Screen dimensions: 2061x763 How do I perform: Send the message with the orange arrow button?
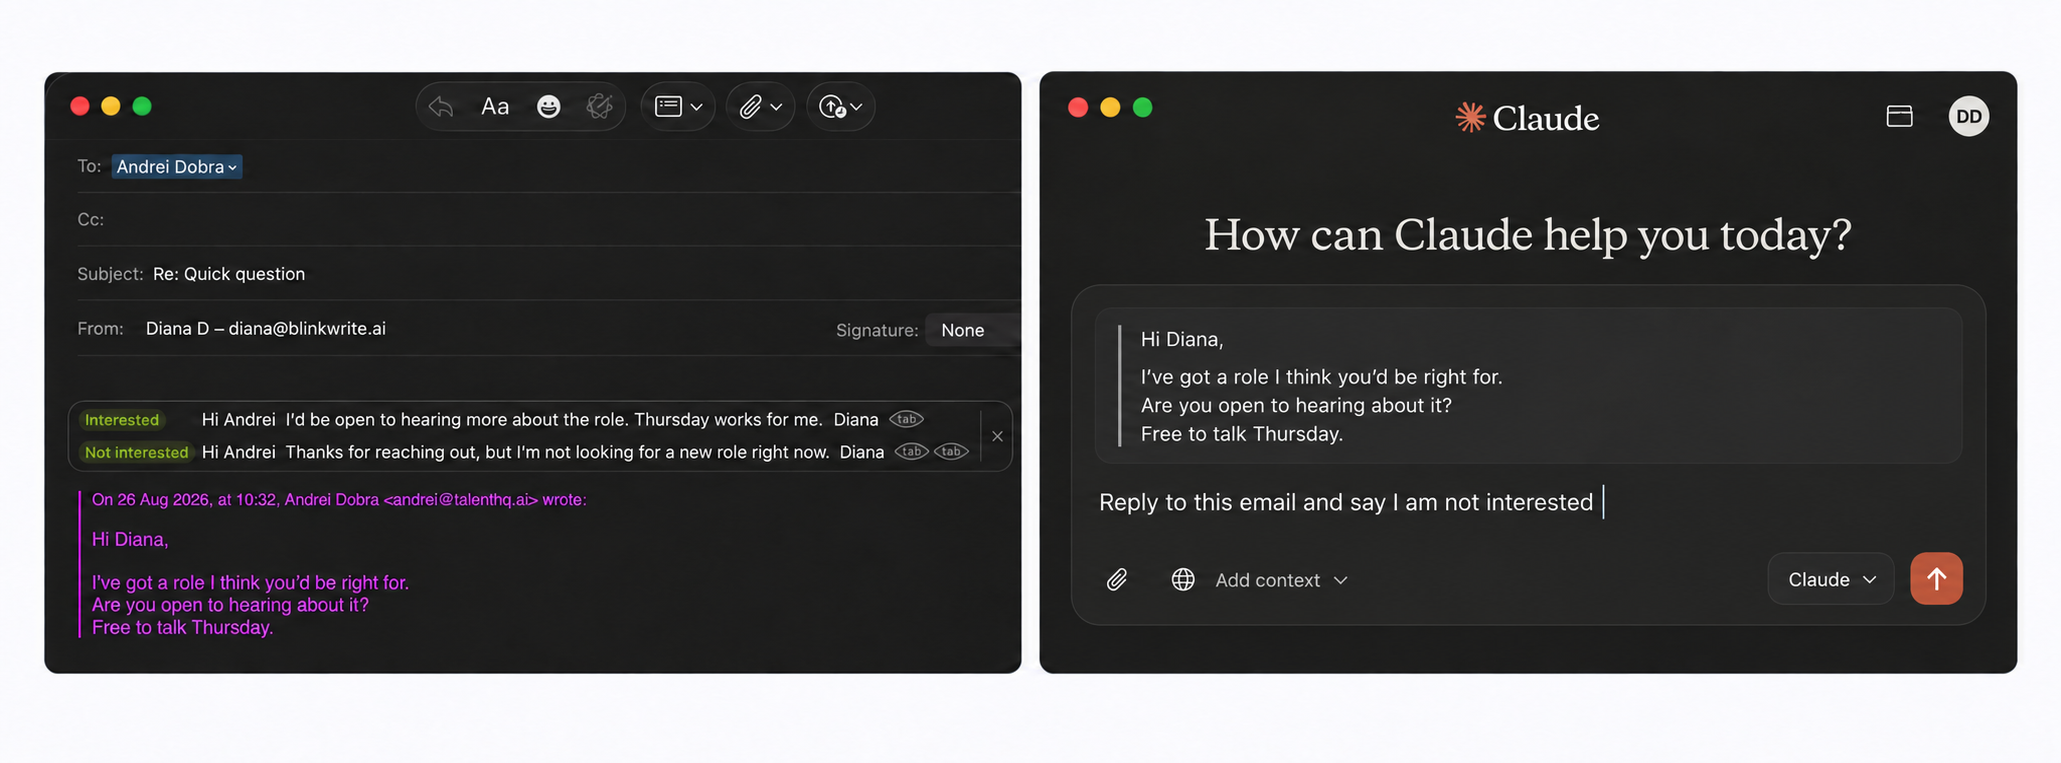1936,579
